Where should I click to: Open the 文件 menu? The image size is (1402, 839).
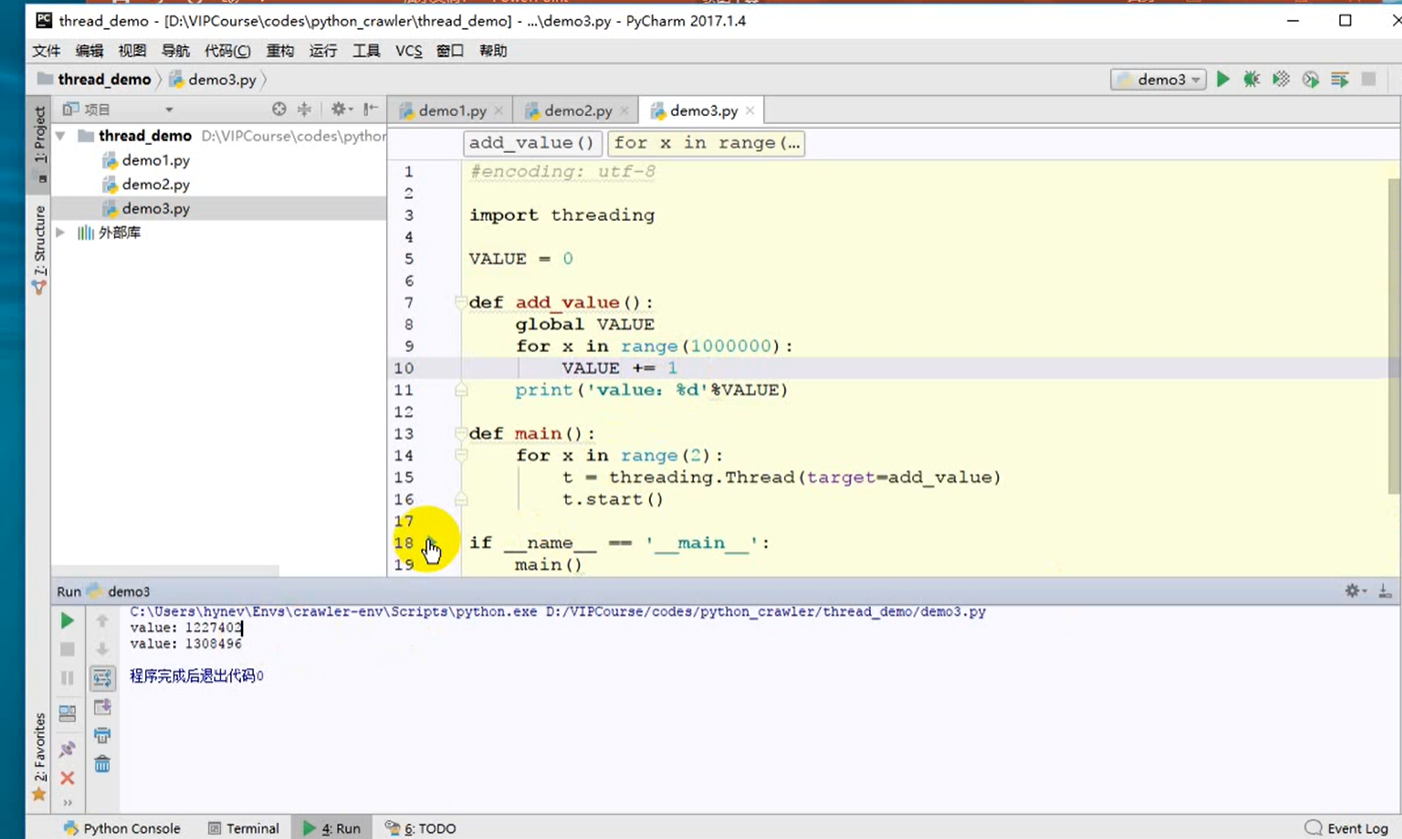[46, 51]
